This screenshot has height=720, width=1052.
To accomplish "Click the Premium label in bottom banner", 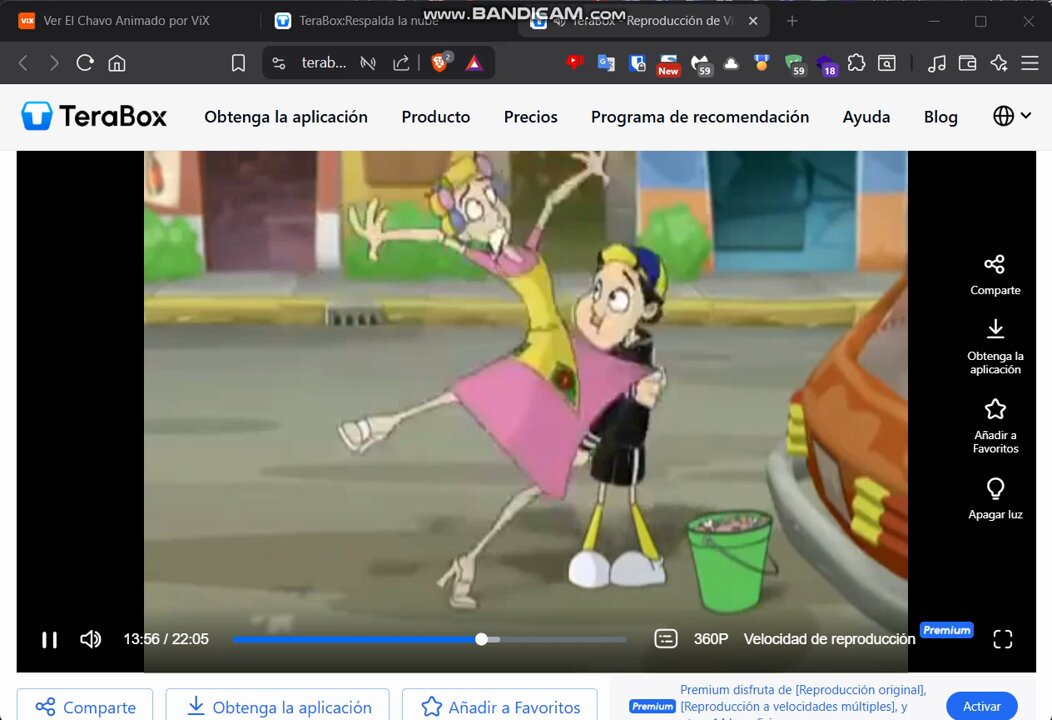I will [x=651, y=706].
